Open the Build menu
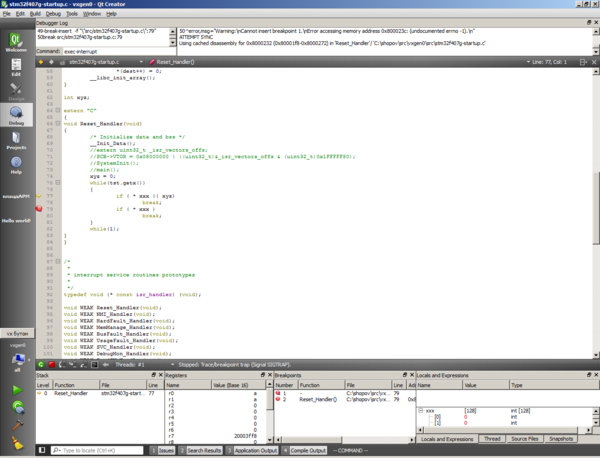The height and width of the screenshot is (458, 600). [35, 14]
